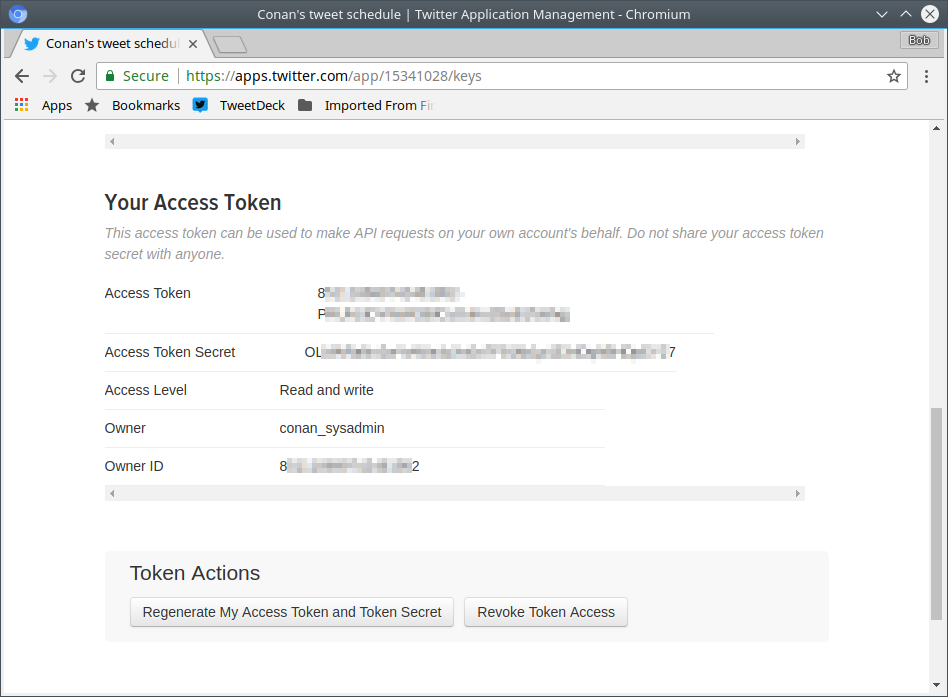Select the Conan's tweet schedule tab

tap(112, 44)
